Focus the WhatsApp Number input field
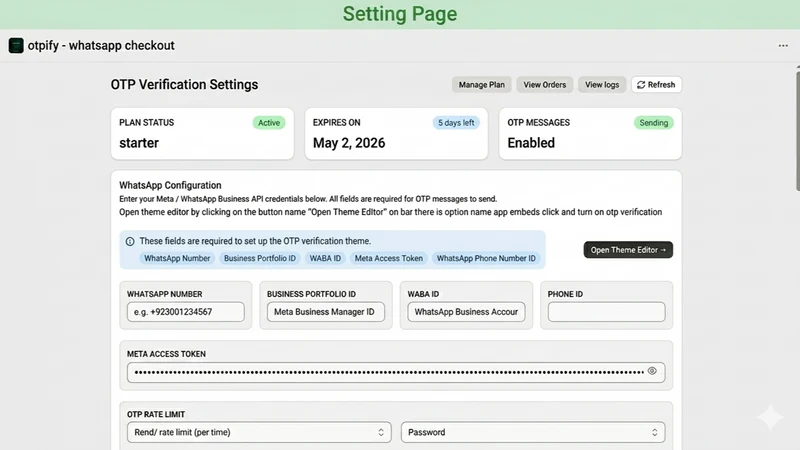800x450 pixels. [186, 312]
